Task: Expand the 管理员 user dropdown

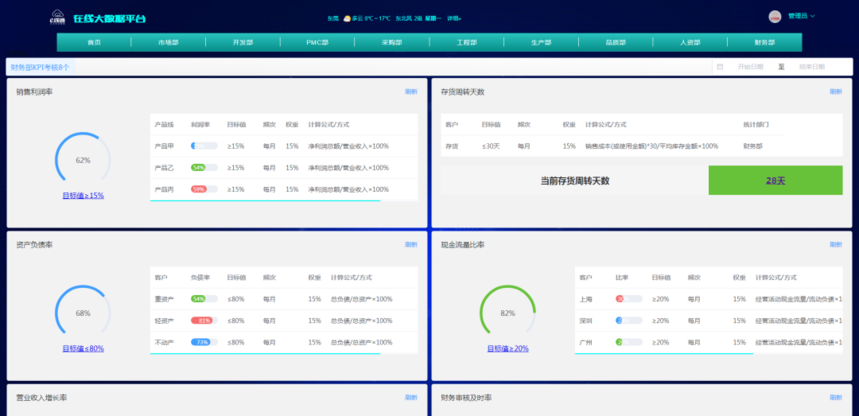Action: coord(802,16)
